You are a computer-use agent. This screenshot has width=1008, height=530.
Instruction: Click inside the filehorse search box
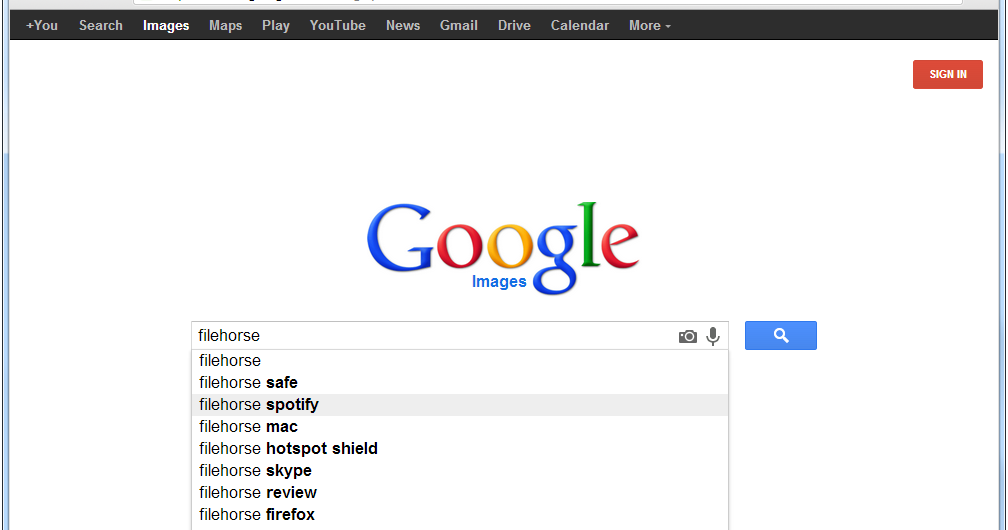coord(430,336)
